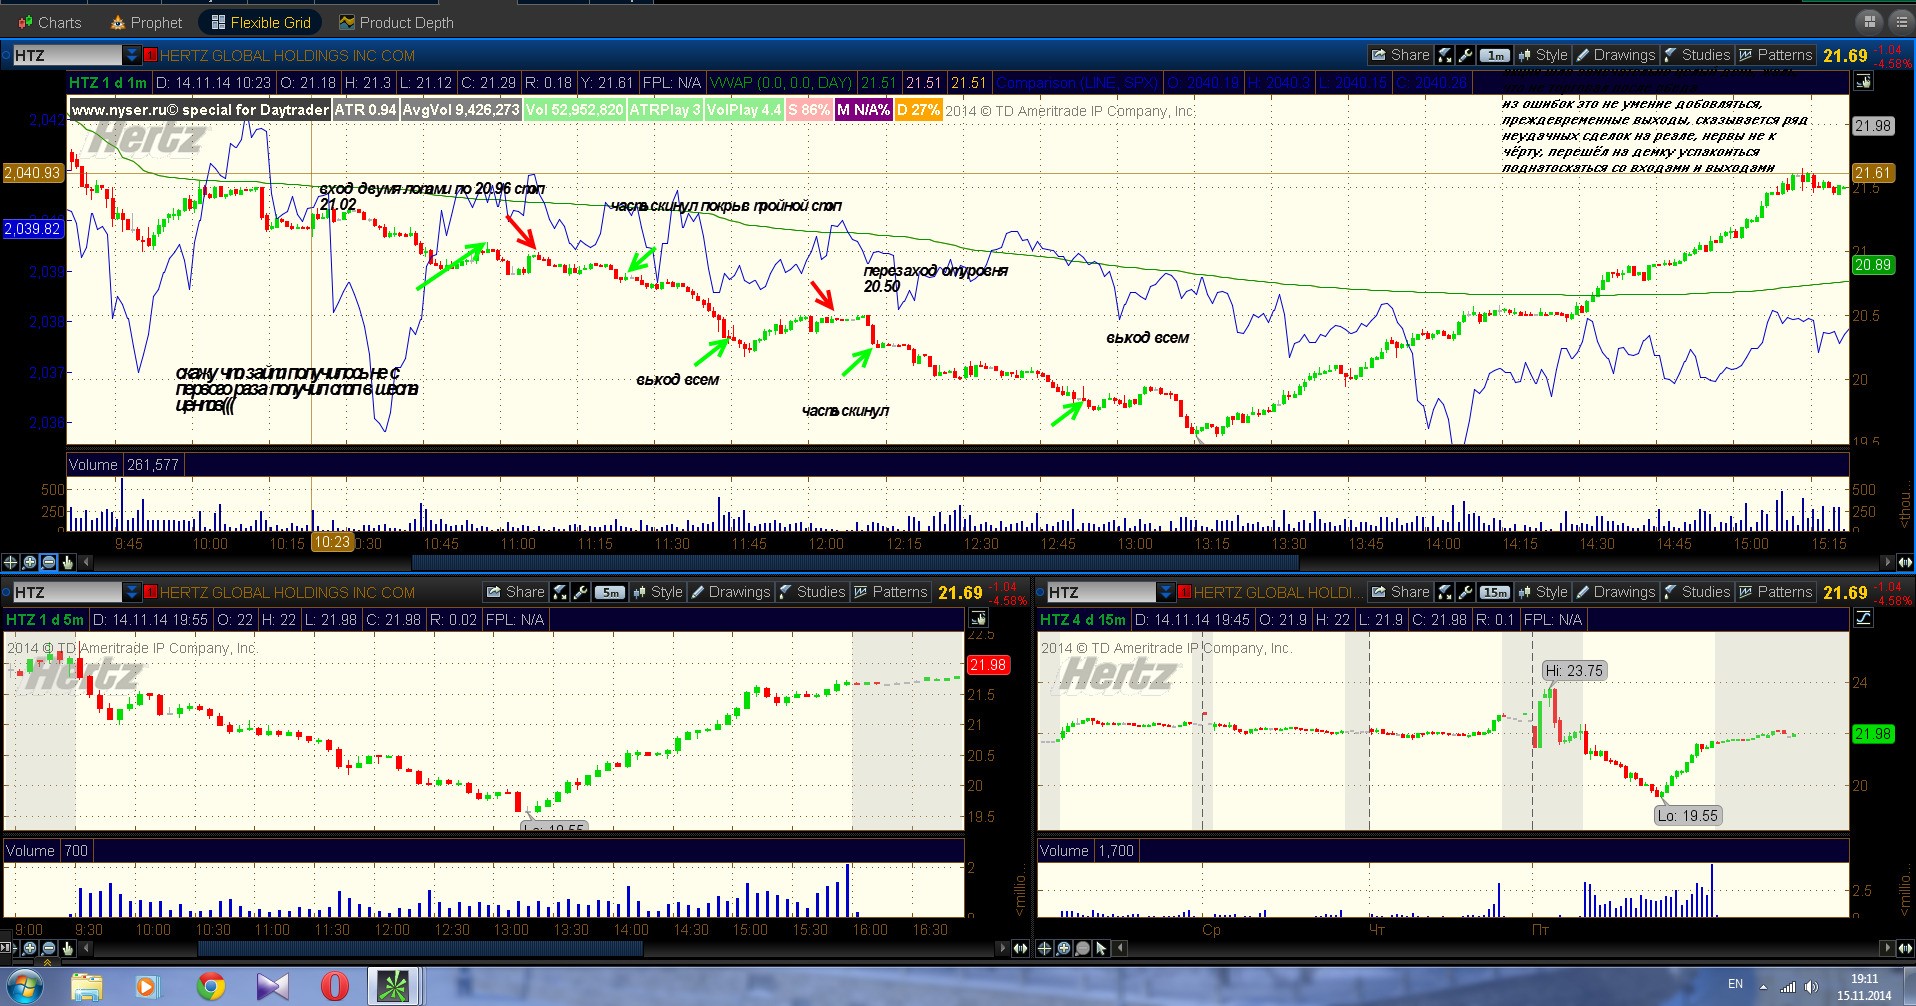Zoom out on the top chart
Image resolution: width=1916 pixels, height=1006 pixels.
coord(48,562)
